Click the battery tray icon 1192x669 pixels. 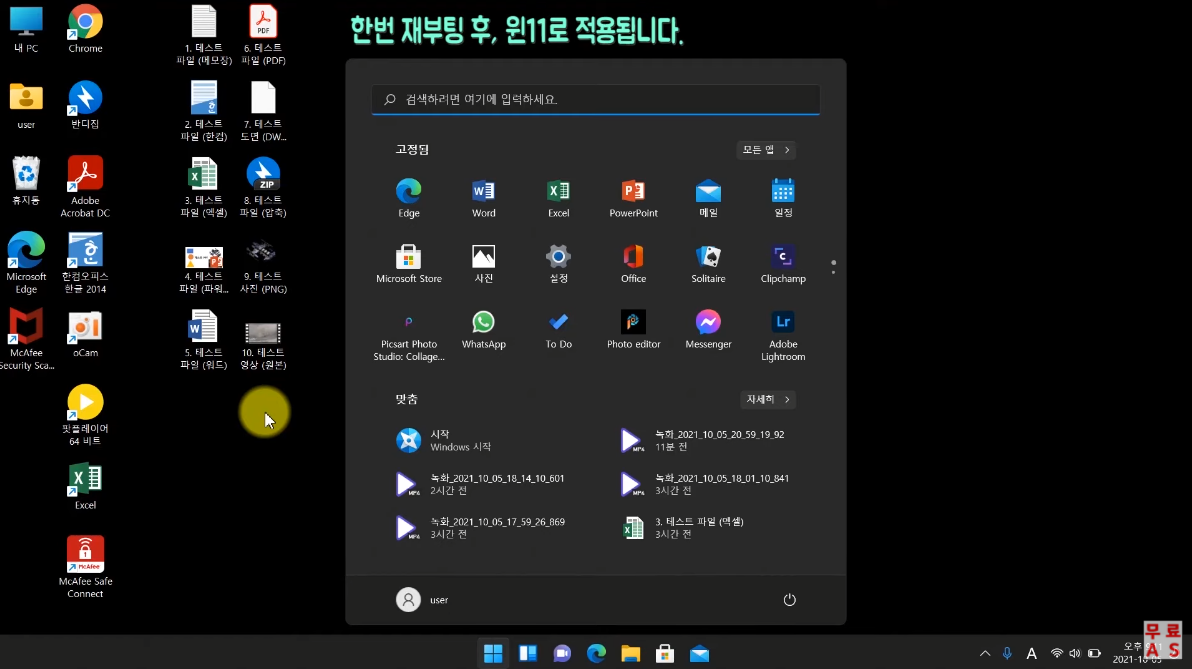[1095, 653]
